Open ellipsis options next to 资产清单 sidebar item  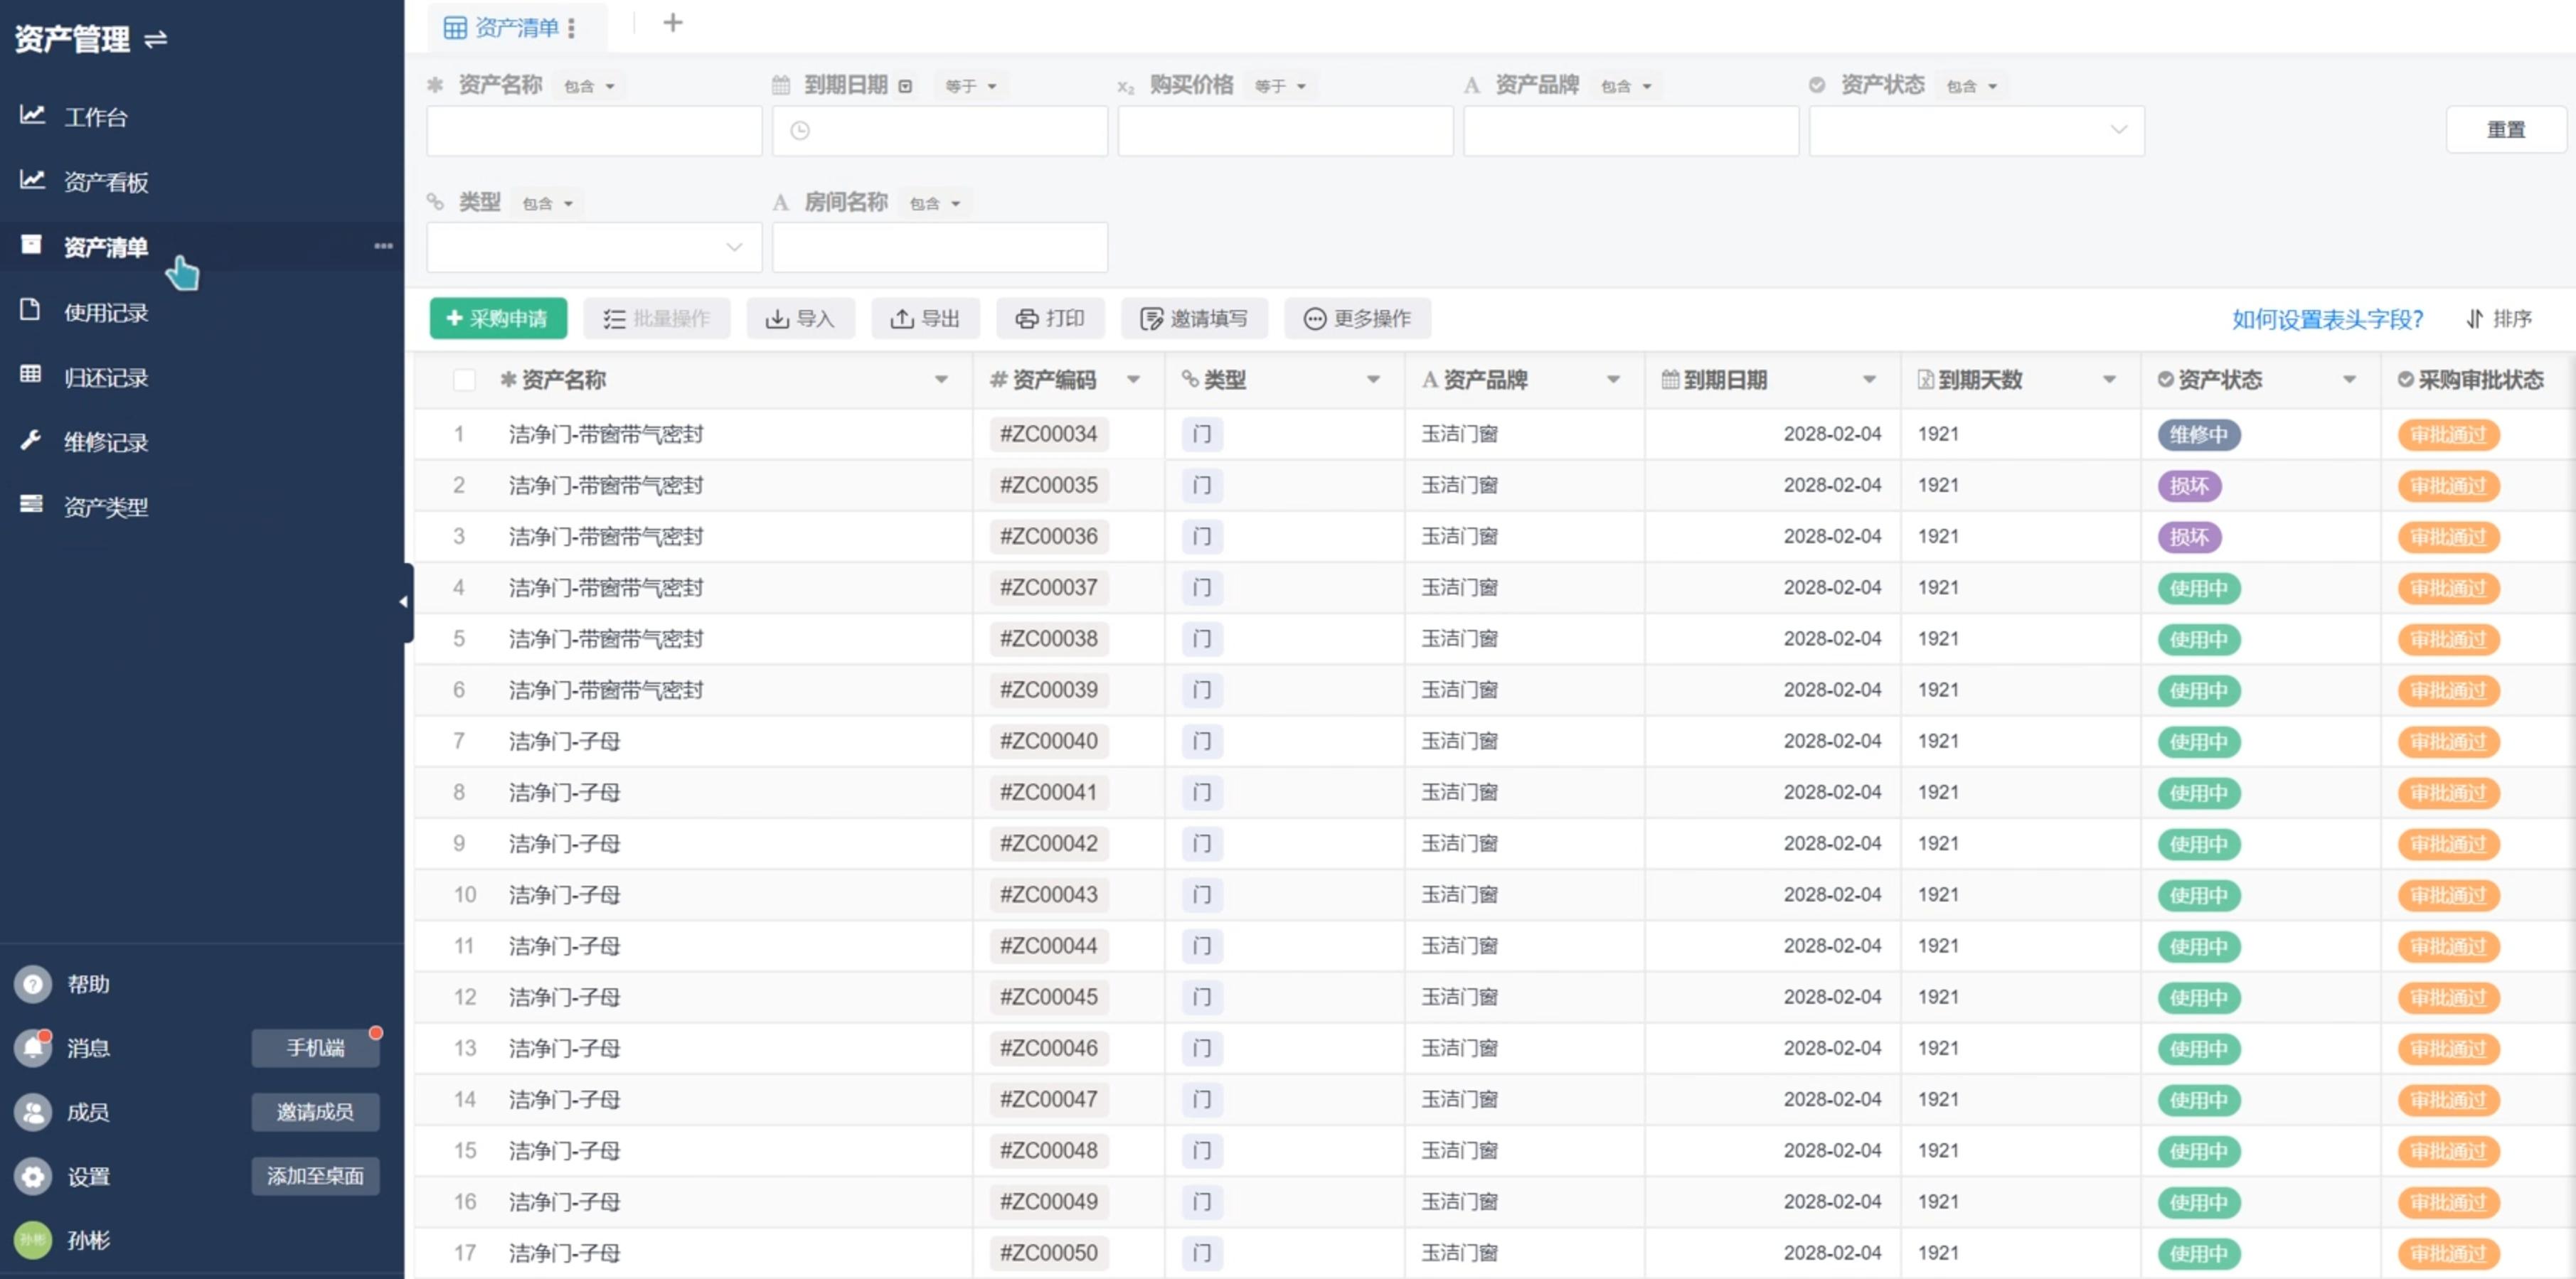pos(383,246)
